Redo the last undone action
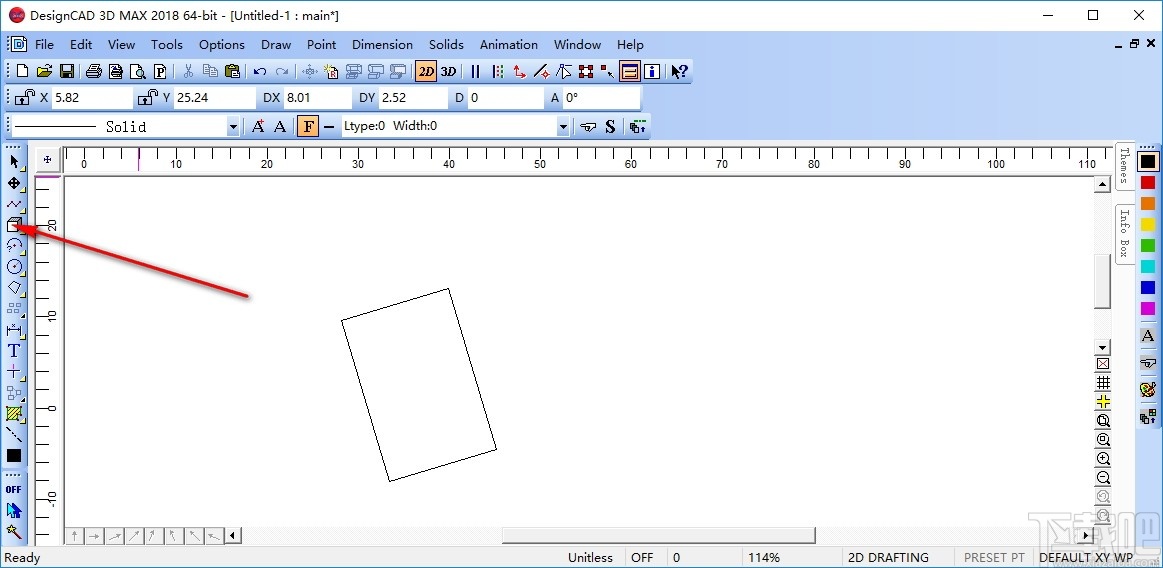This screenshot has height=568, width=1163. (x=282, y=71)
